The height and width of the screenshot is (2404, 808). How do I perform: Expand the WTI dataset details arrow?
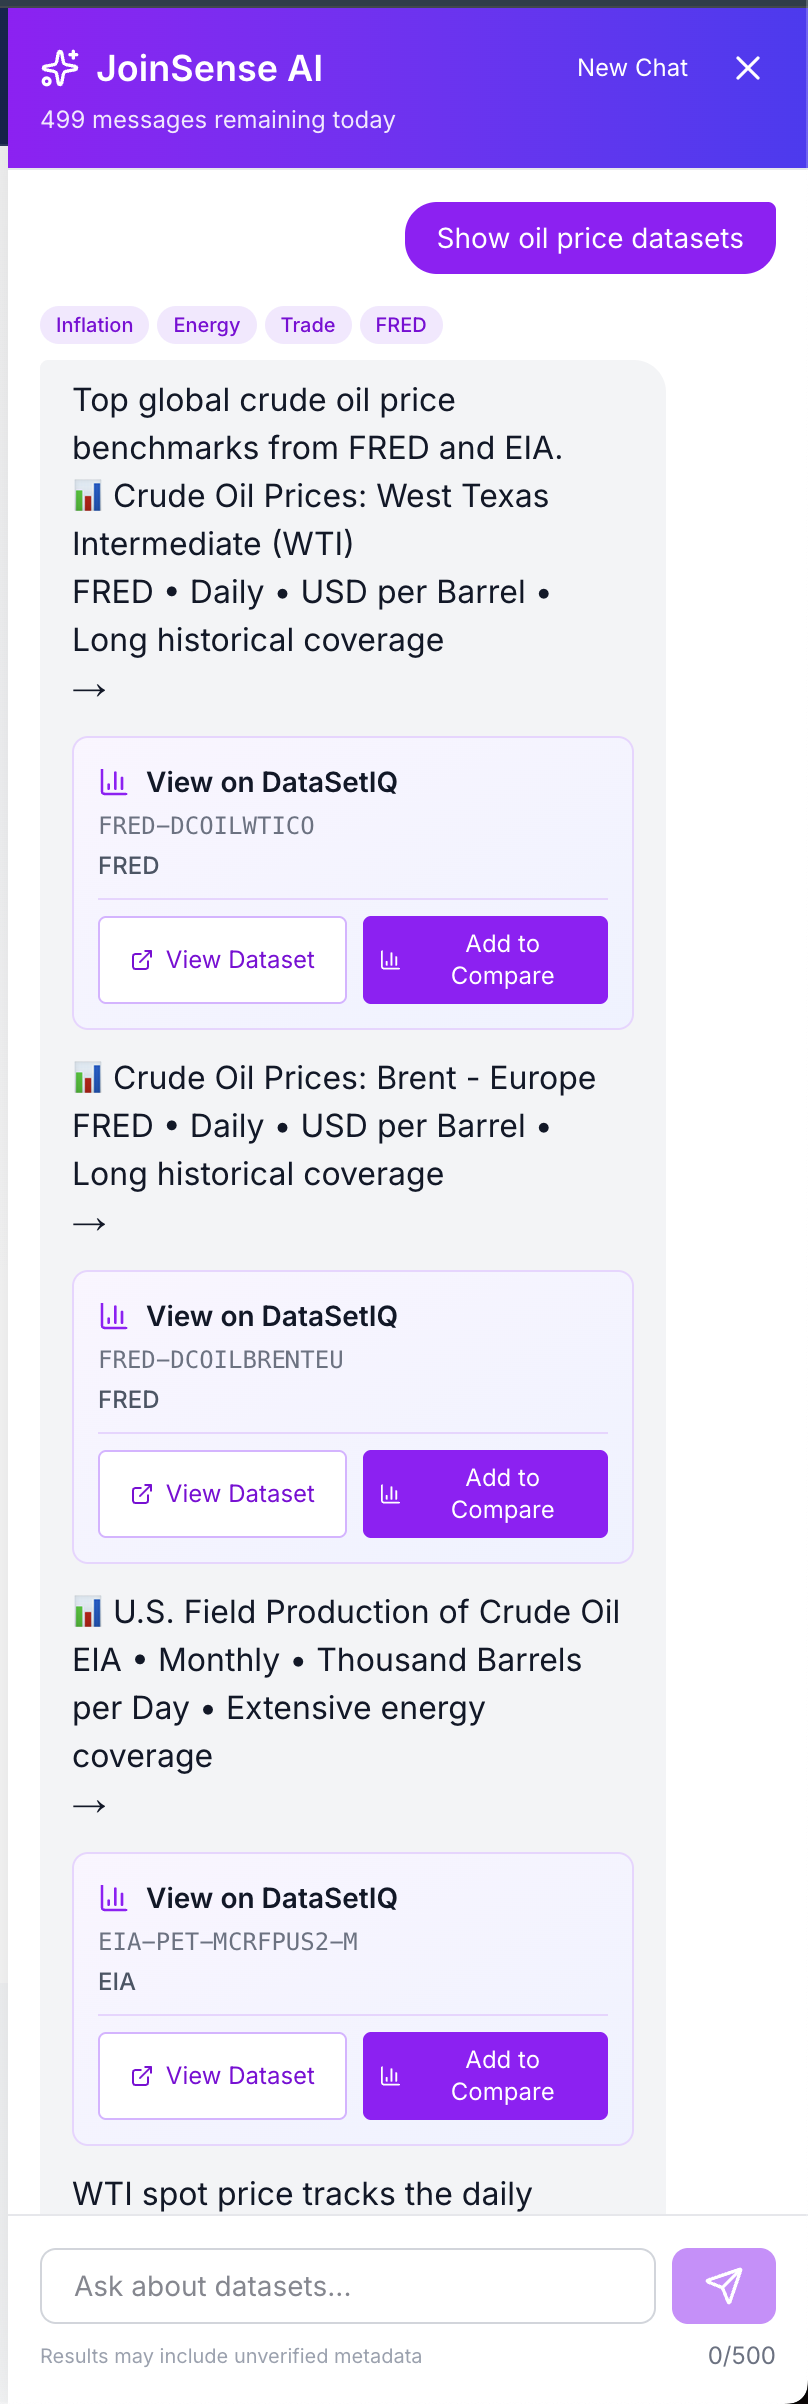[x=89, y=690]
